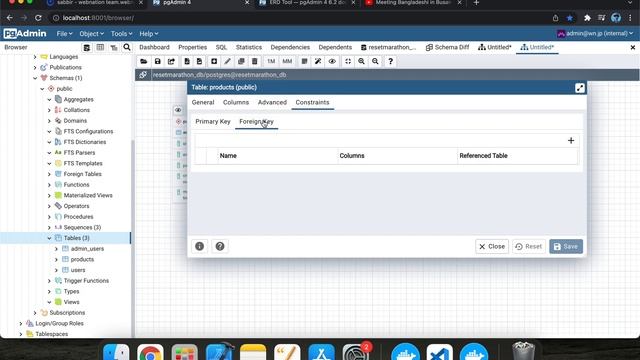640x360 pixels.
Task: Select Sequences (3) in tree
Action: tap(82, 227)
